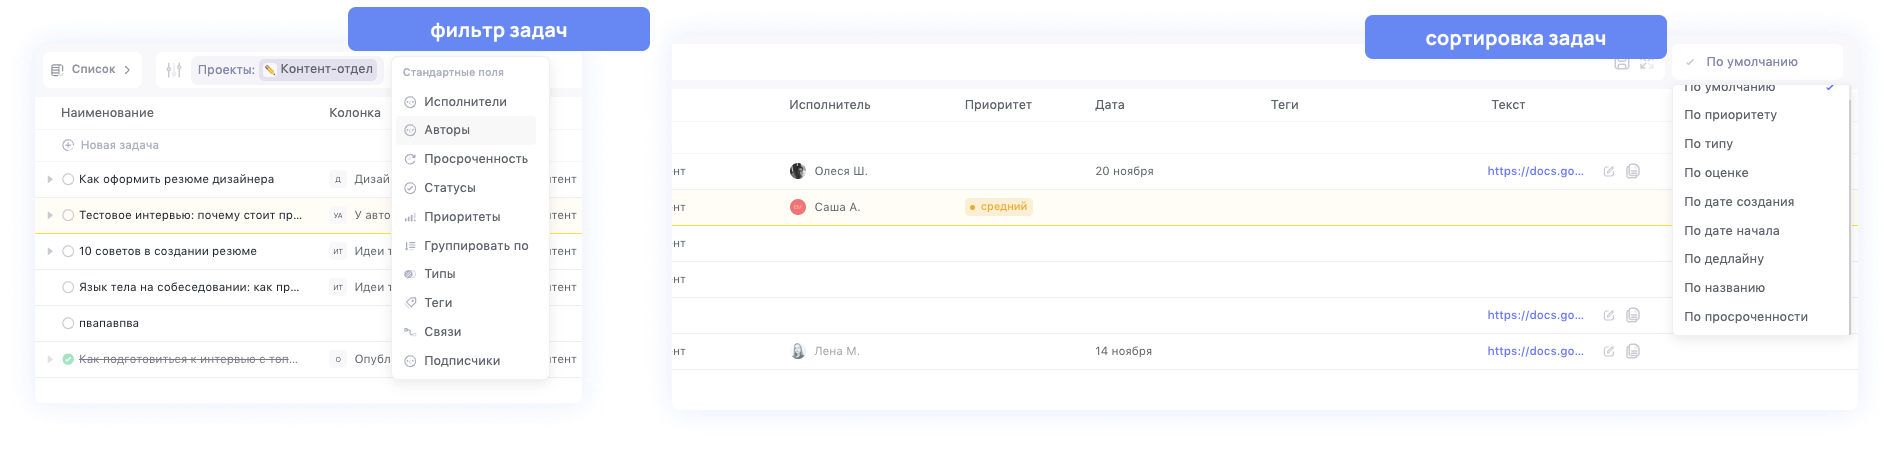Image resolution: width=1884 pixels, height=471 pixels.
Task: Select the Теги filter option
Action: pyautogui.click(x=466, y=303)
